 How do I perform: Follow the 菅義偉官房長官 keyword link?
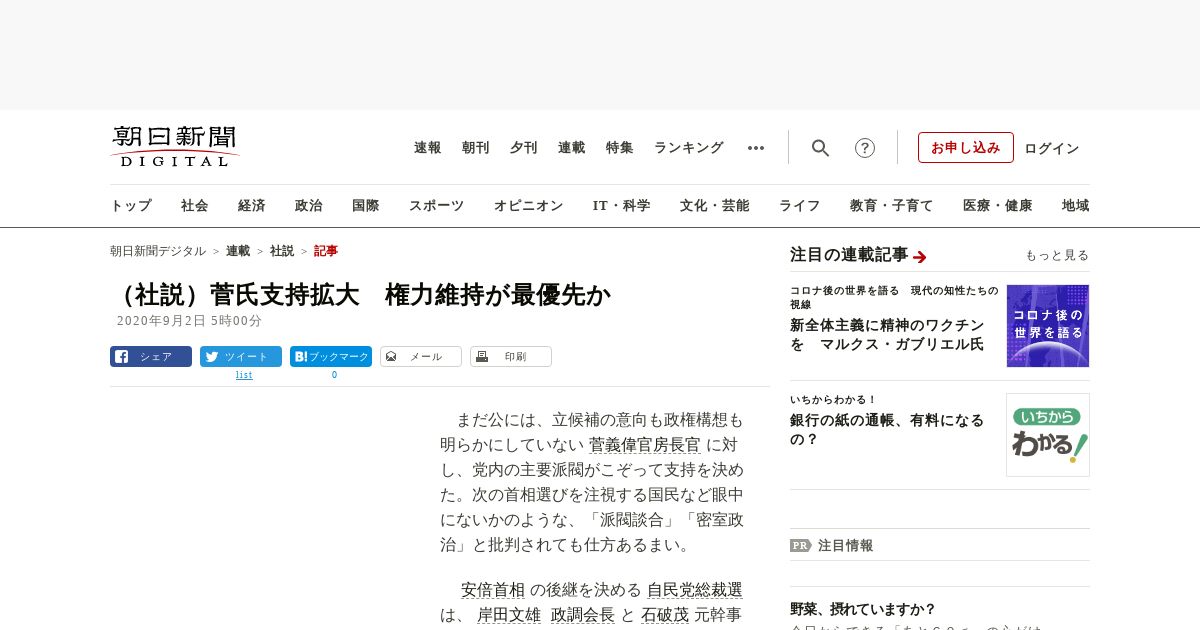(x=645, y=445)
